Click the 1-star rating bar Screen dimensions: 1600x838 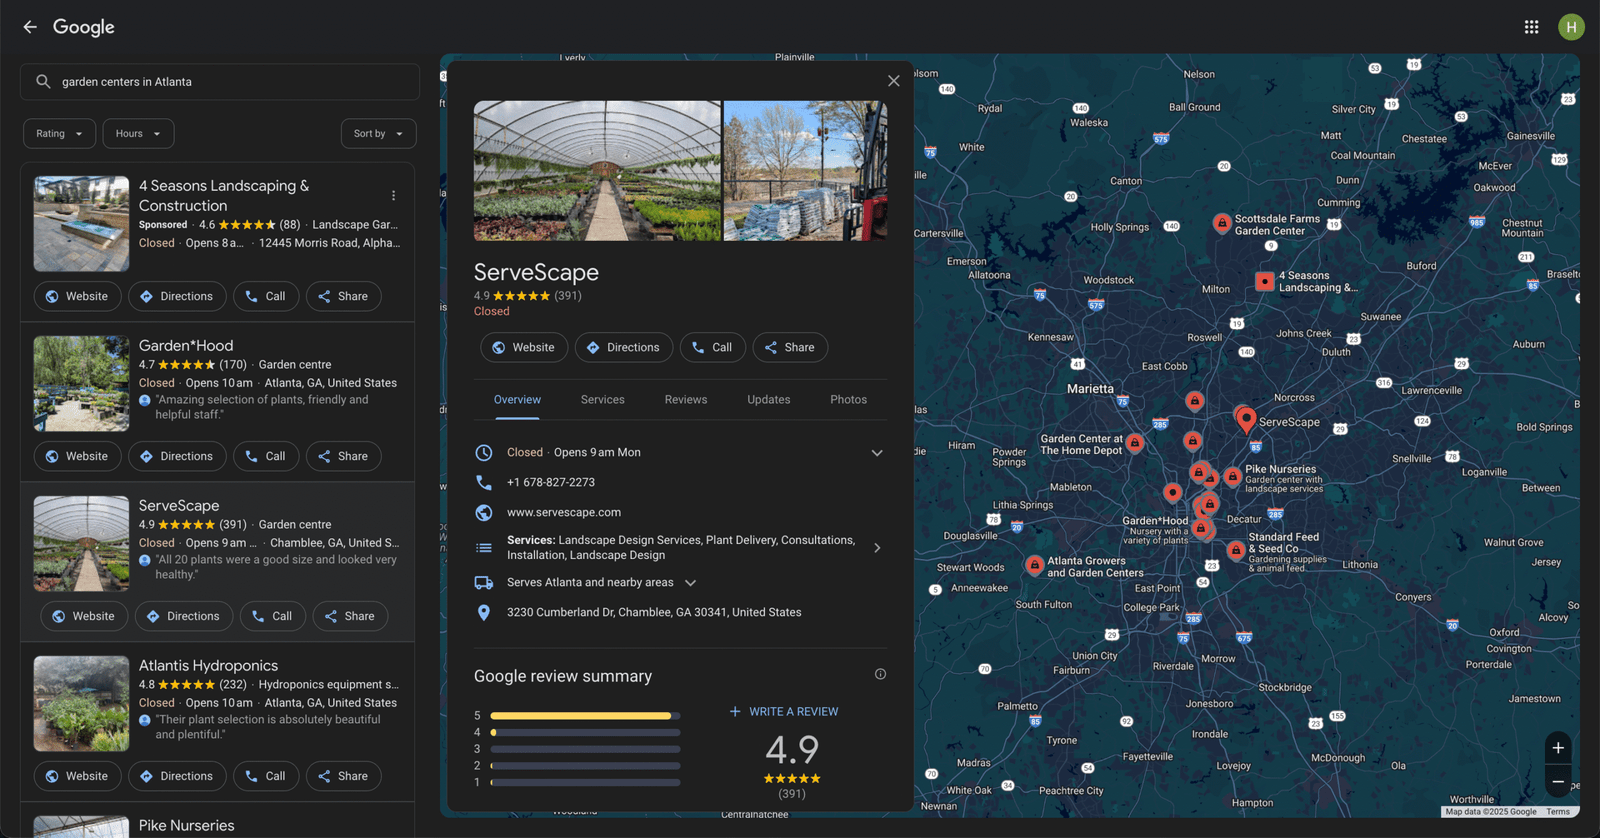click(585, 782)
